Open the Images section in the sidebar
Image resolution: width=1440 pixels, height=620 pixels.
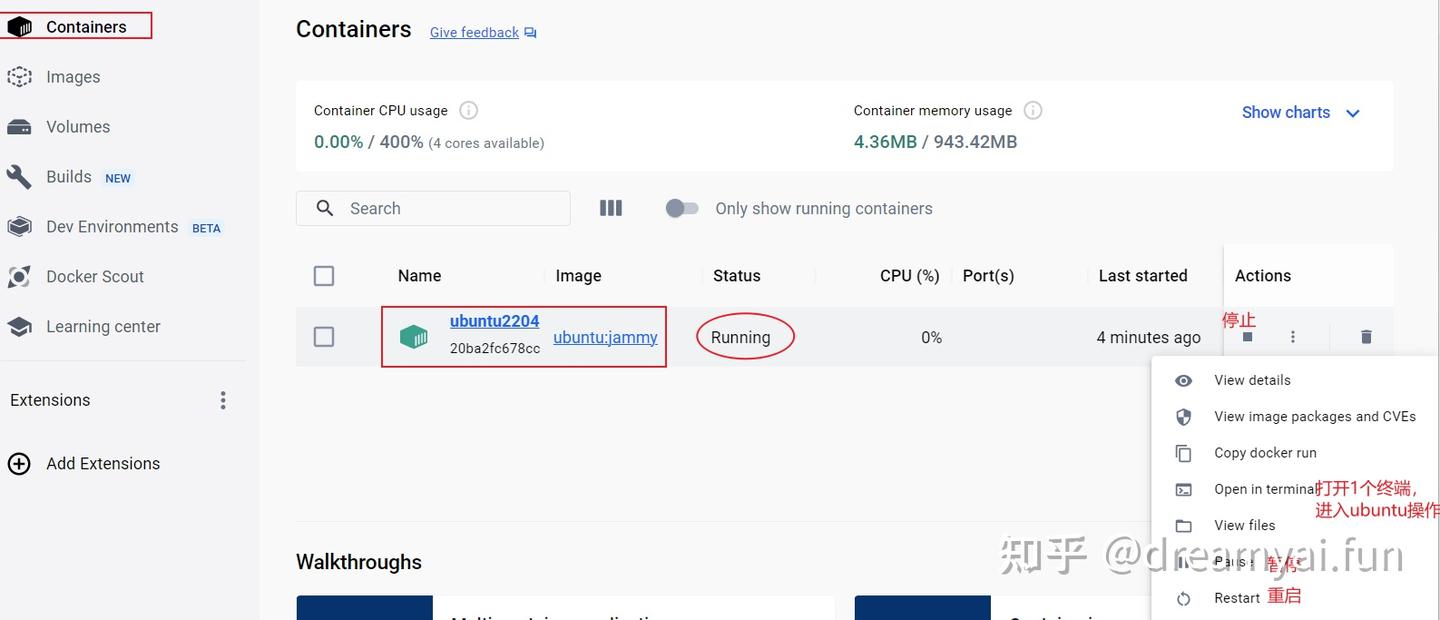pos(72,76)
